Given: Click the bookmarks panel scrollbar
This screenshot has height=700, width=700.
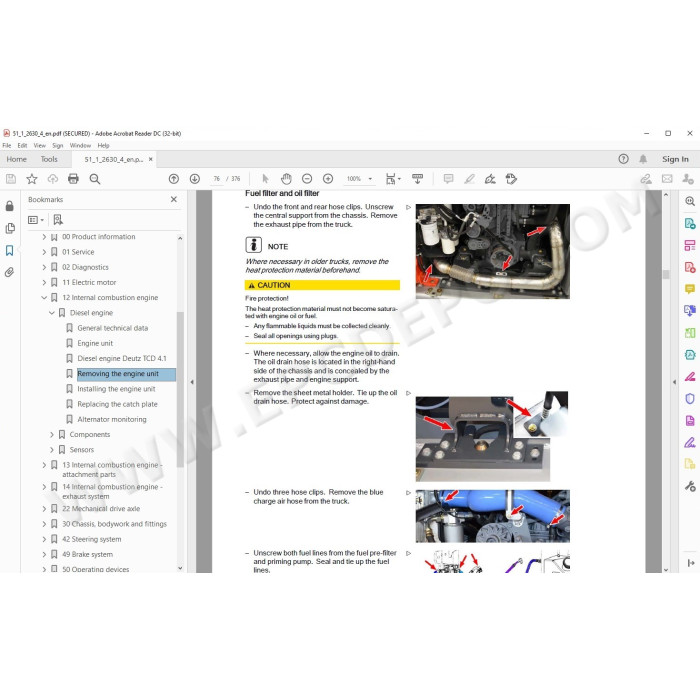Looking at the screenshot, I should [180, 389].
